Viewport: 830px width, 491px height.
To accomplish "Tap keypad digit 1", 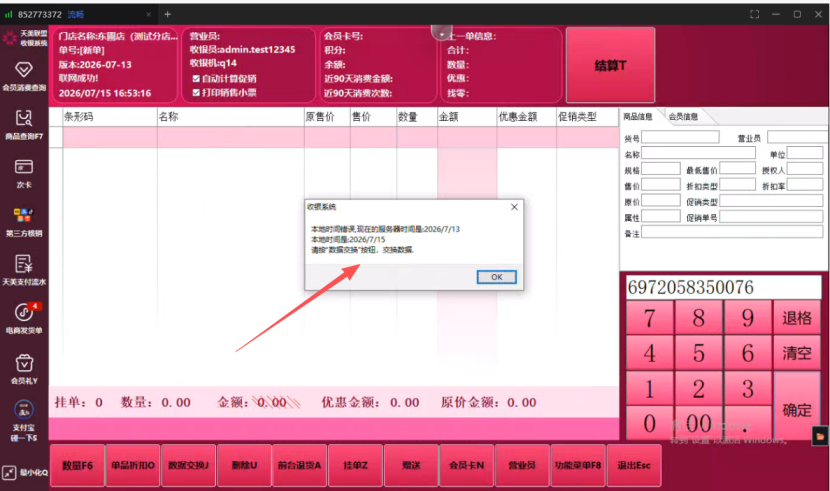I will click(x=649, y=389).
